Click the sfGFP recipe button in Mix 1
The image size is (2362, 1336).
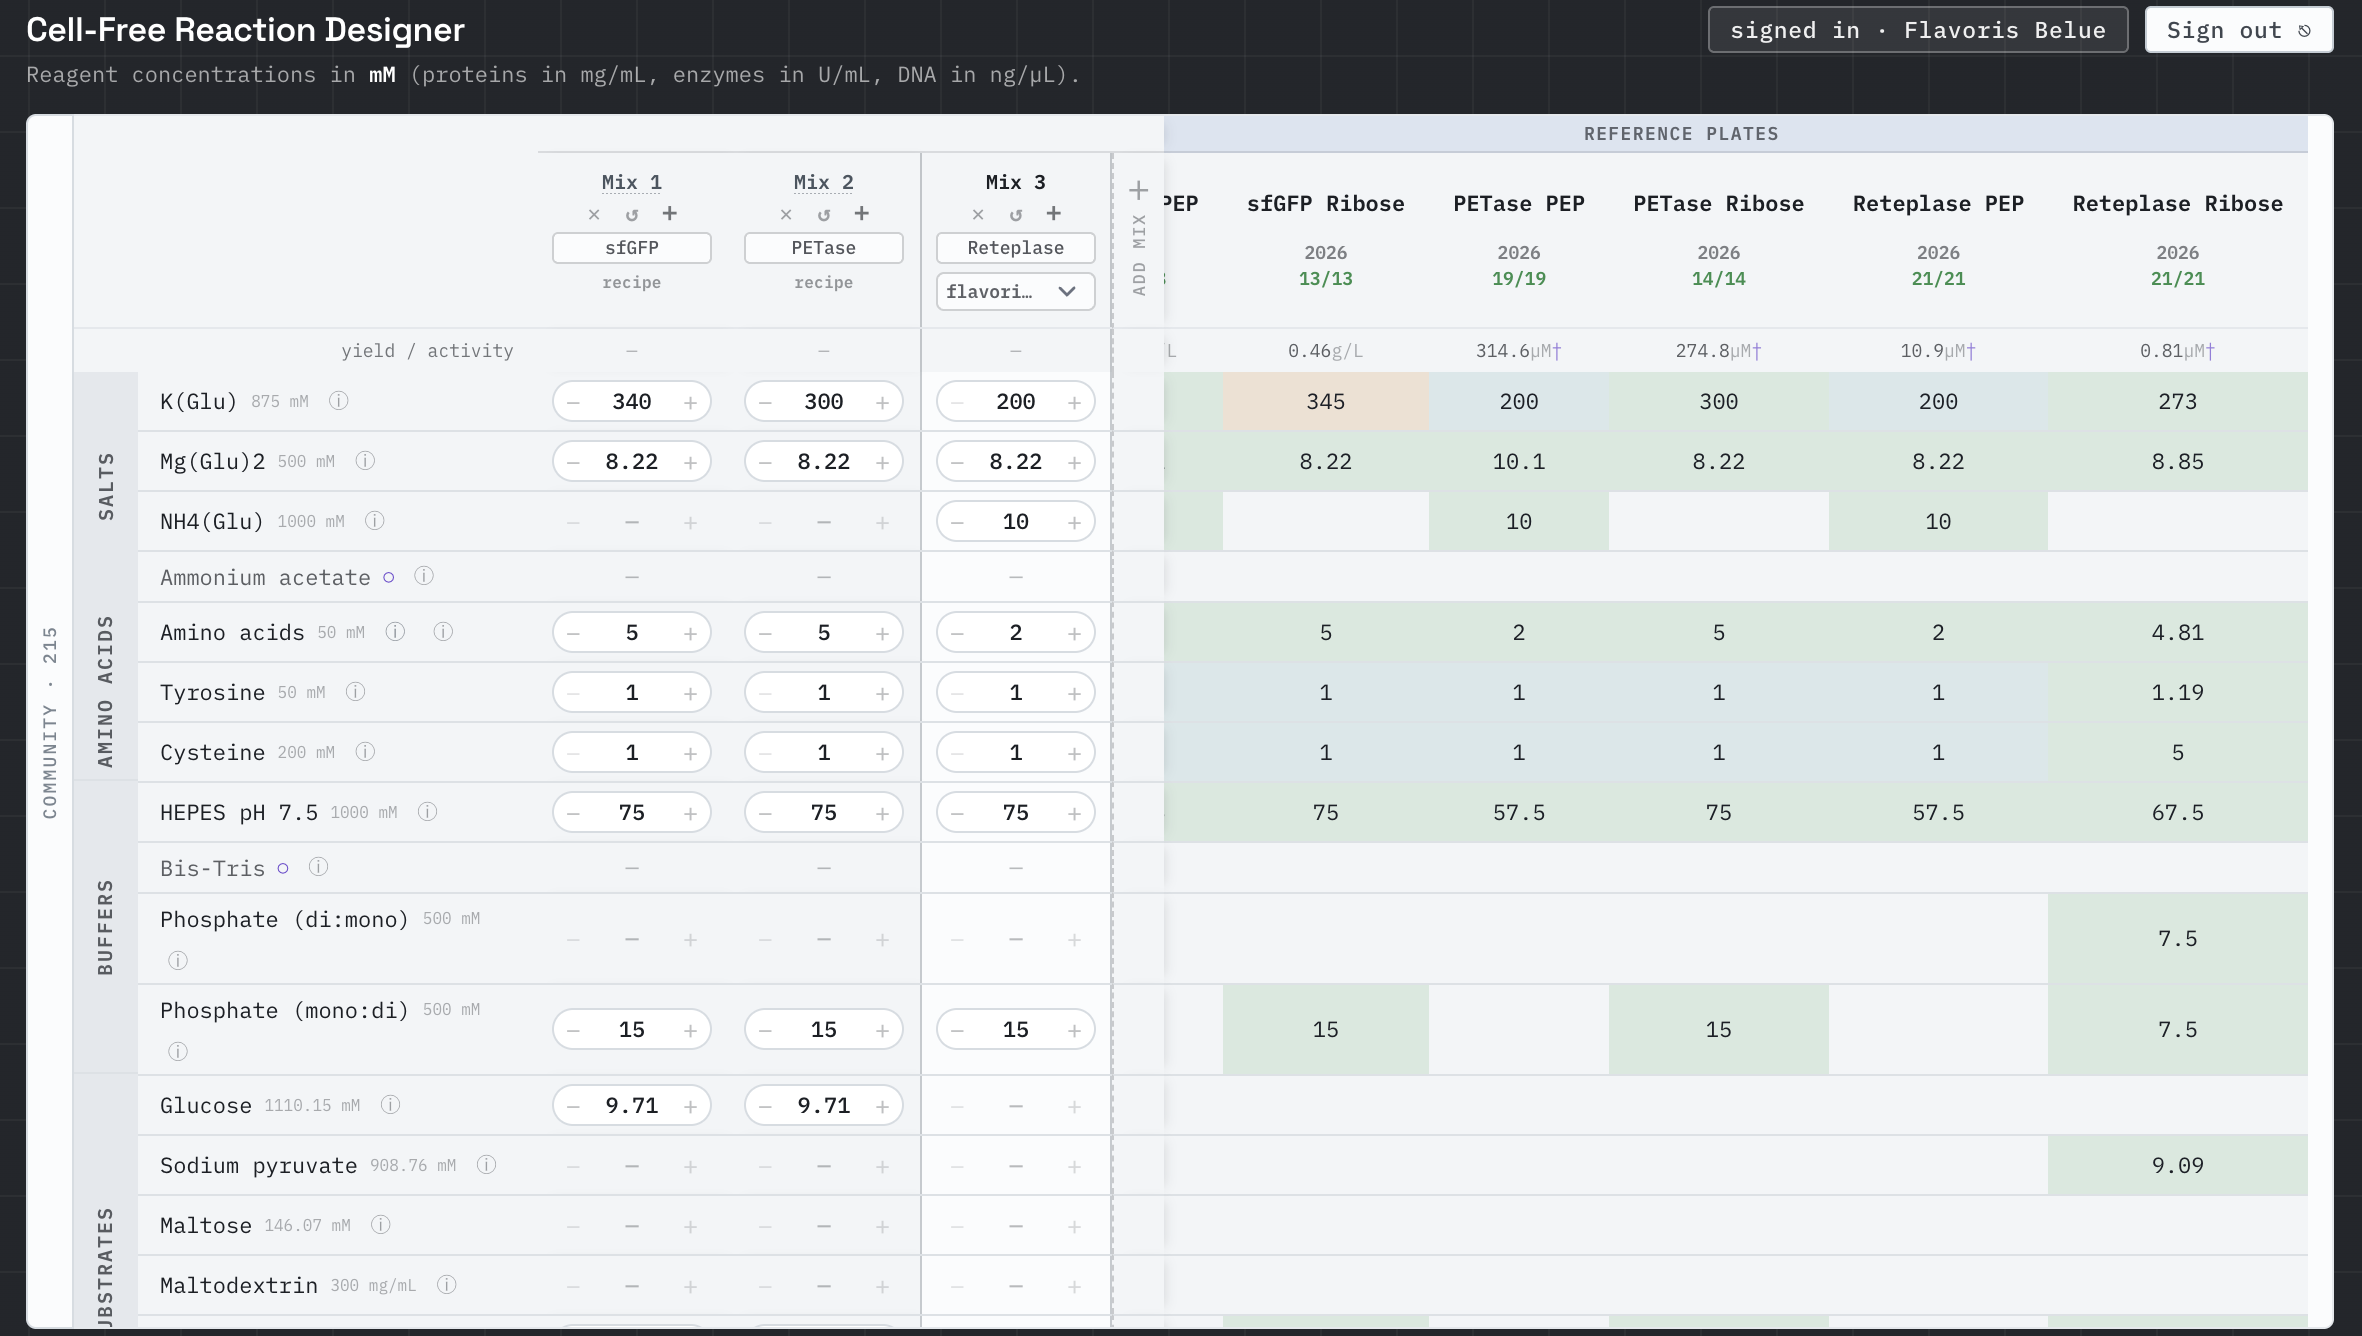click(632, 248)
